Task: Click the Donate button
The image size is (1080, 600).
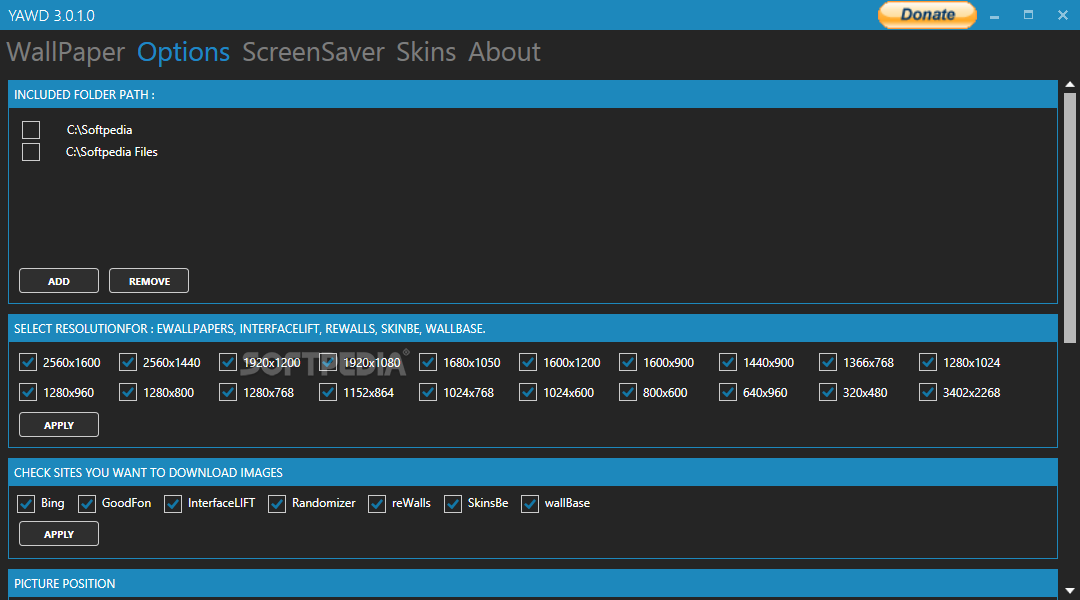Action: pos(927,14)
